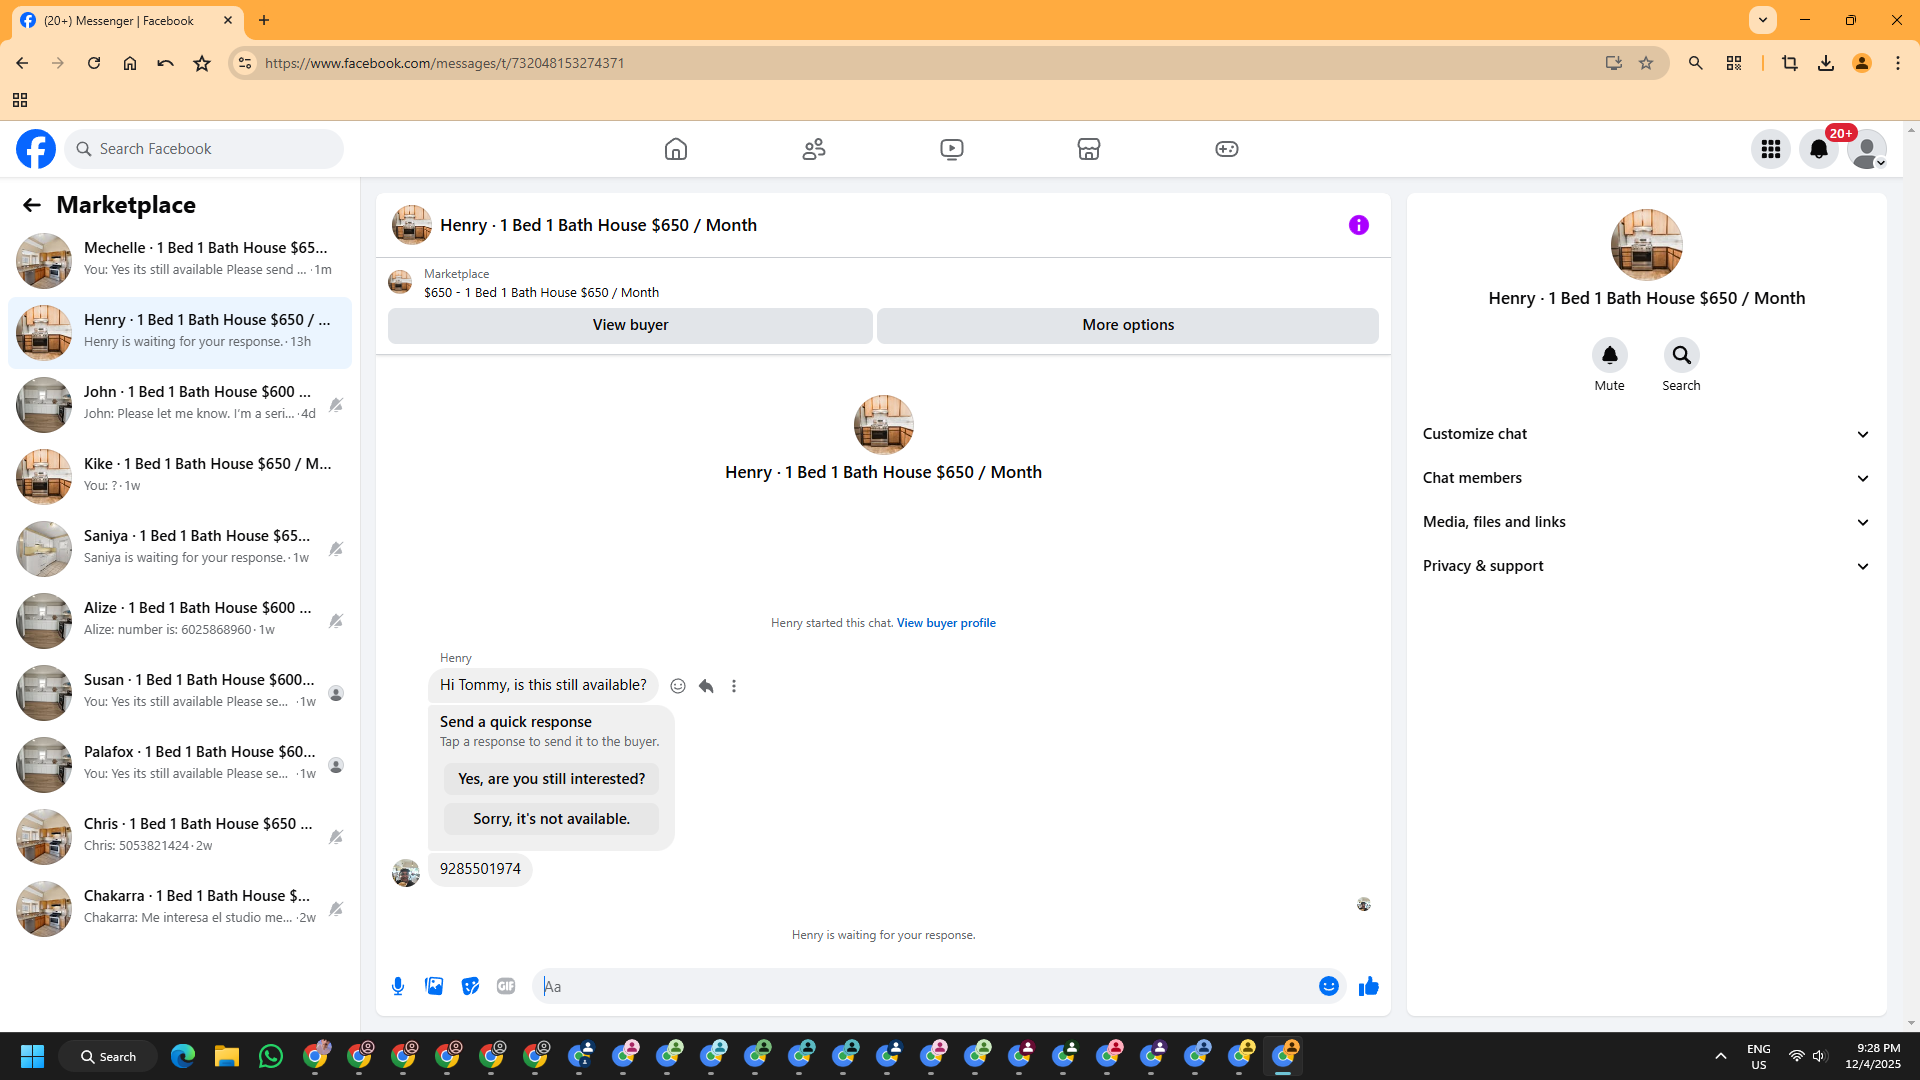Click the View buyer button
The width and height of the screenshot is (1920, 1080).
630,325
